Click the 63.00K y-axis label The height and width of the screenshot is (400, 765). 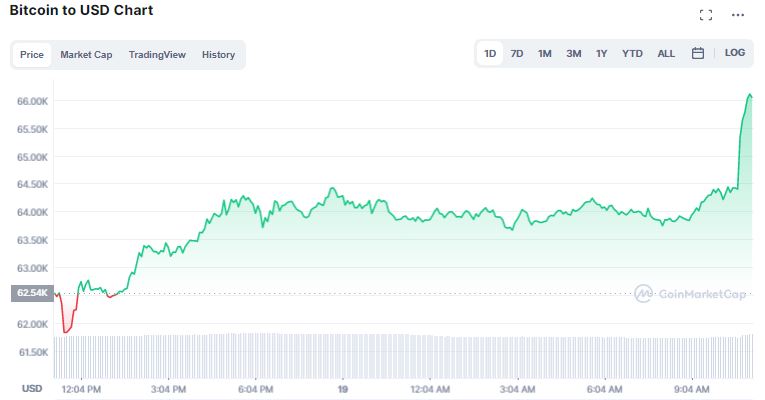32,268
